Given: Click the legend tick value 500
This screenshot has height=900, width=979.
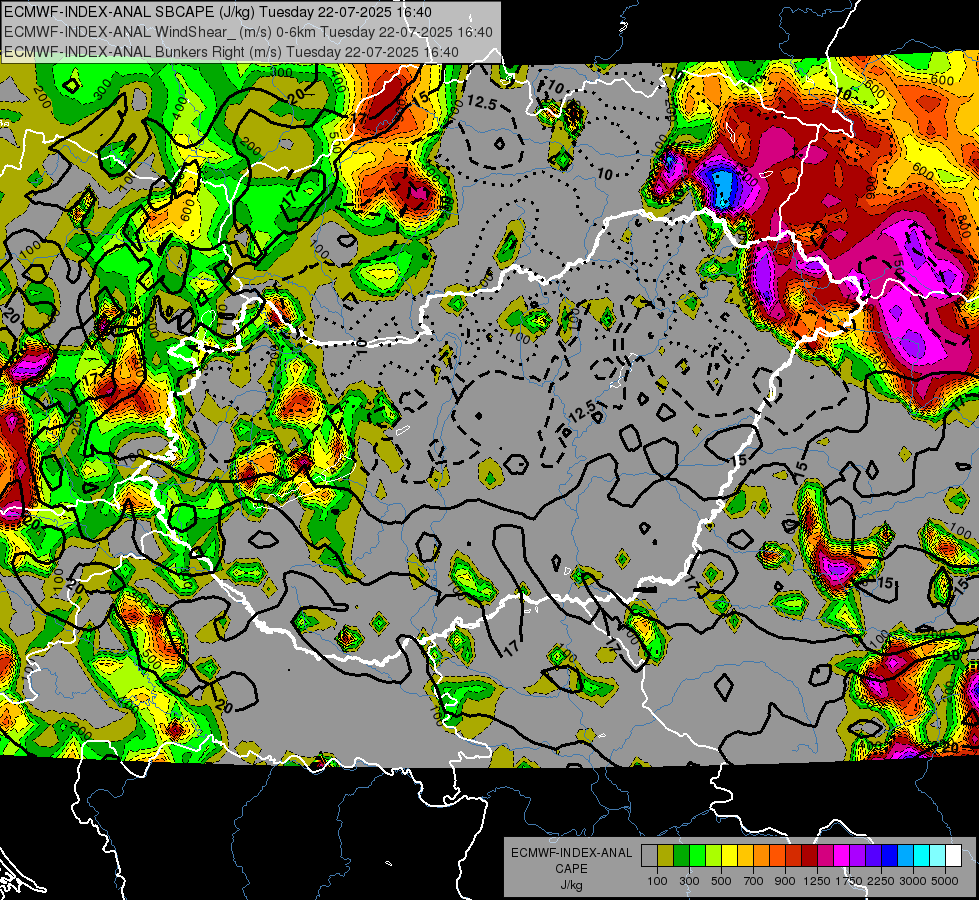Looking at the screenshot, I should pos(721,881).
